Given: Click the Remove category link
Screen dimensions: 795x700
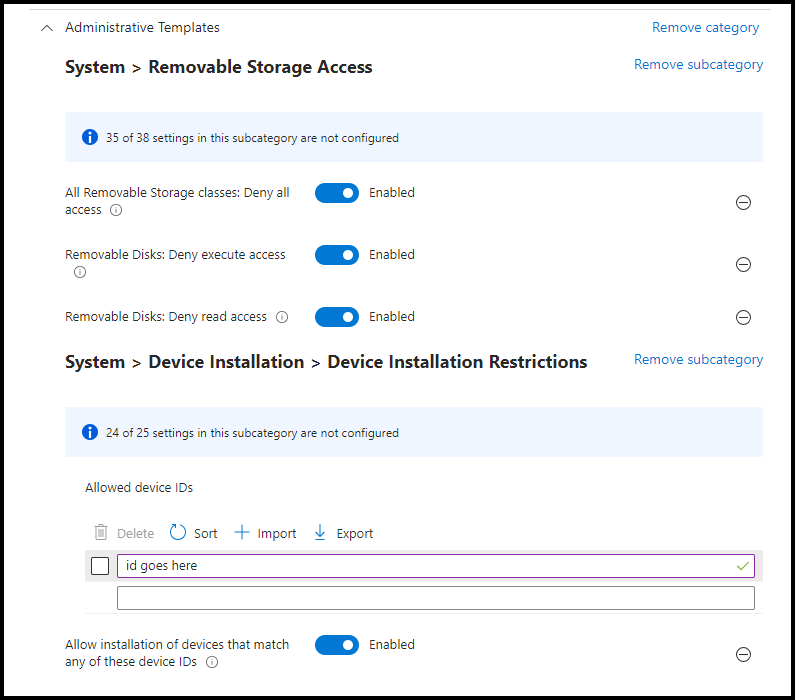Looking at the screenshot, I should click(705, 27).
